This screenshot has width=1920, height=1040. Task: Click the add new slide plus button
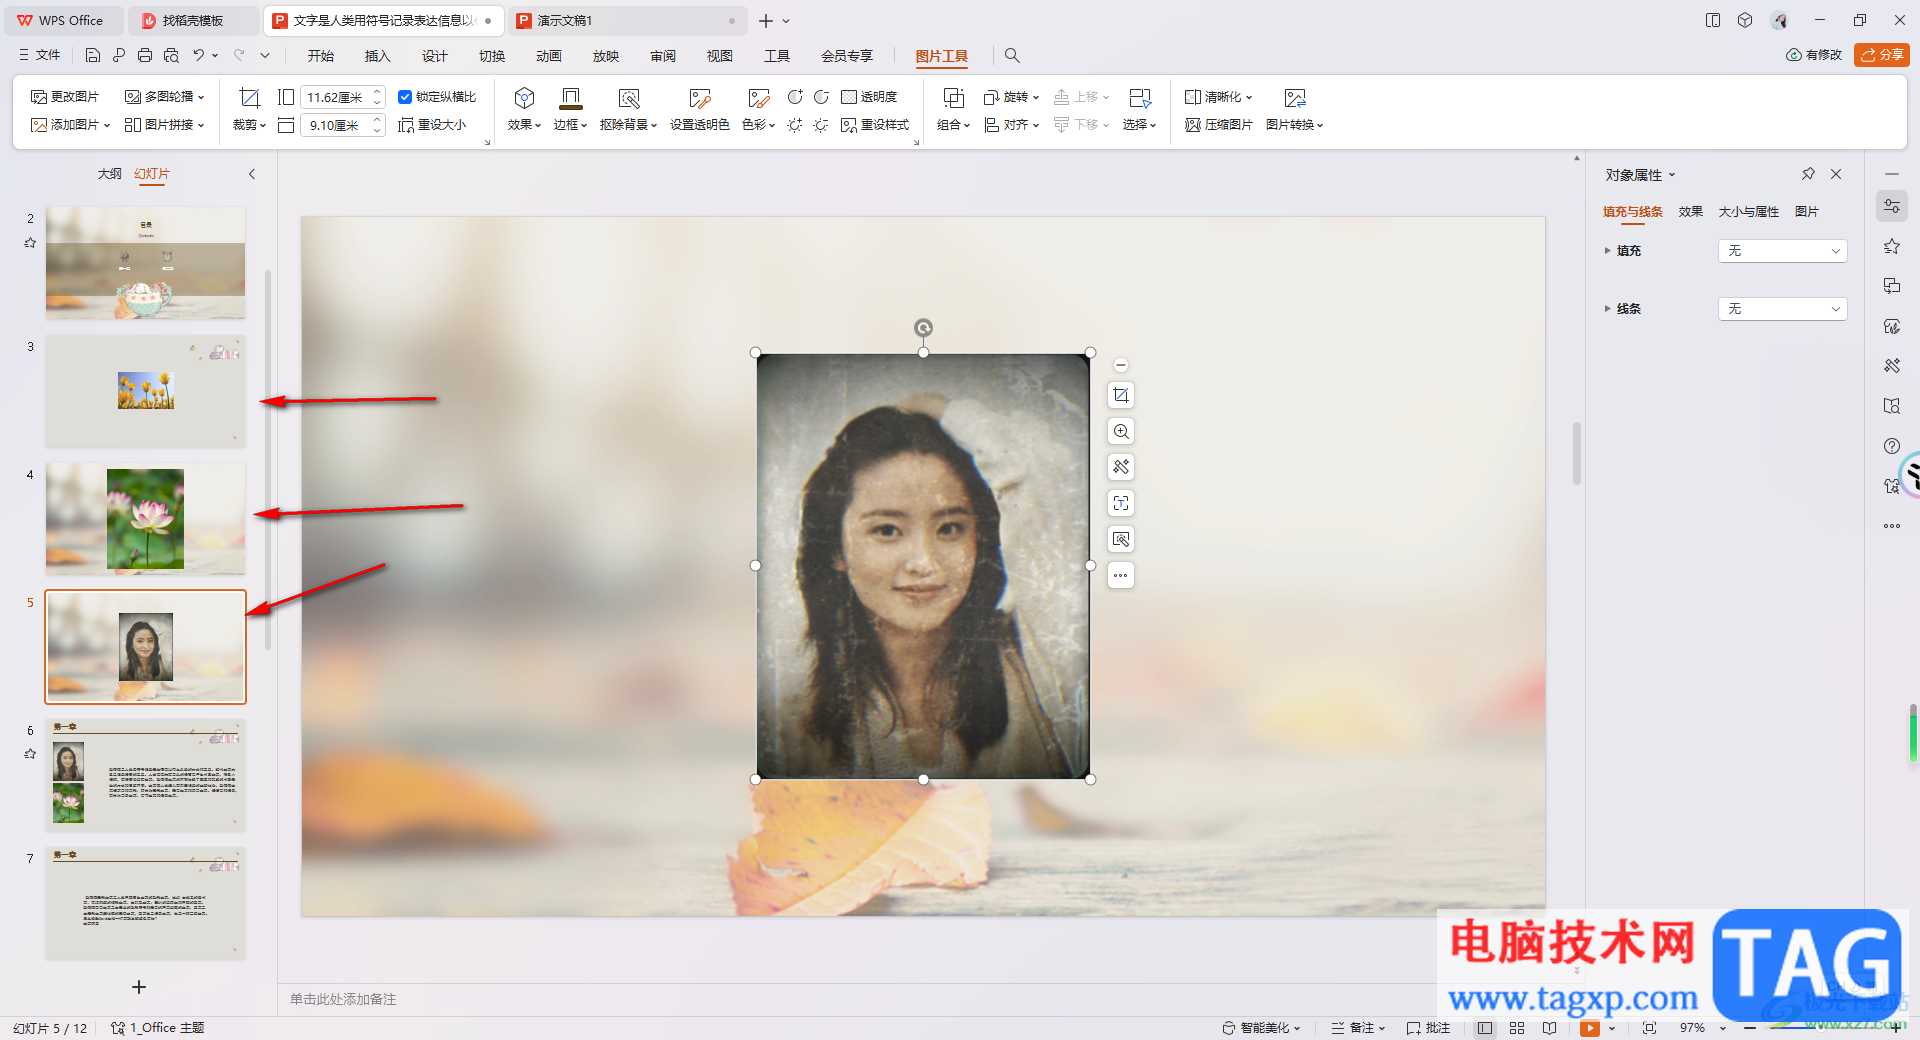(139, 987)
